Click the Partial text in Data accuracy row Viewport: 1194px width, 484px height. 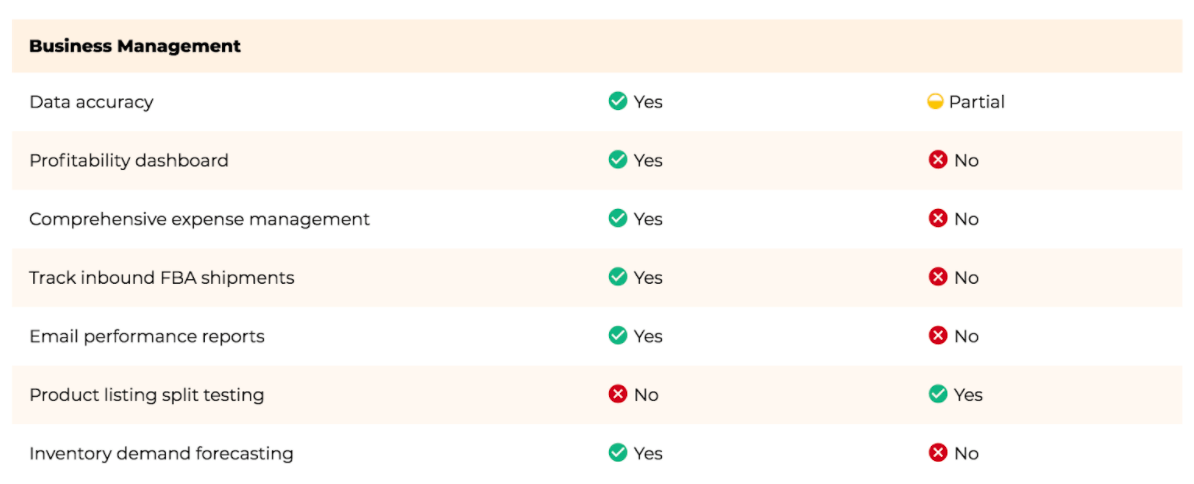coord(977,101)
